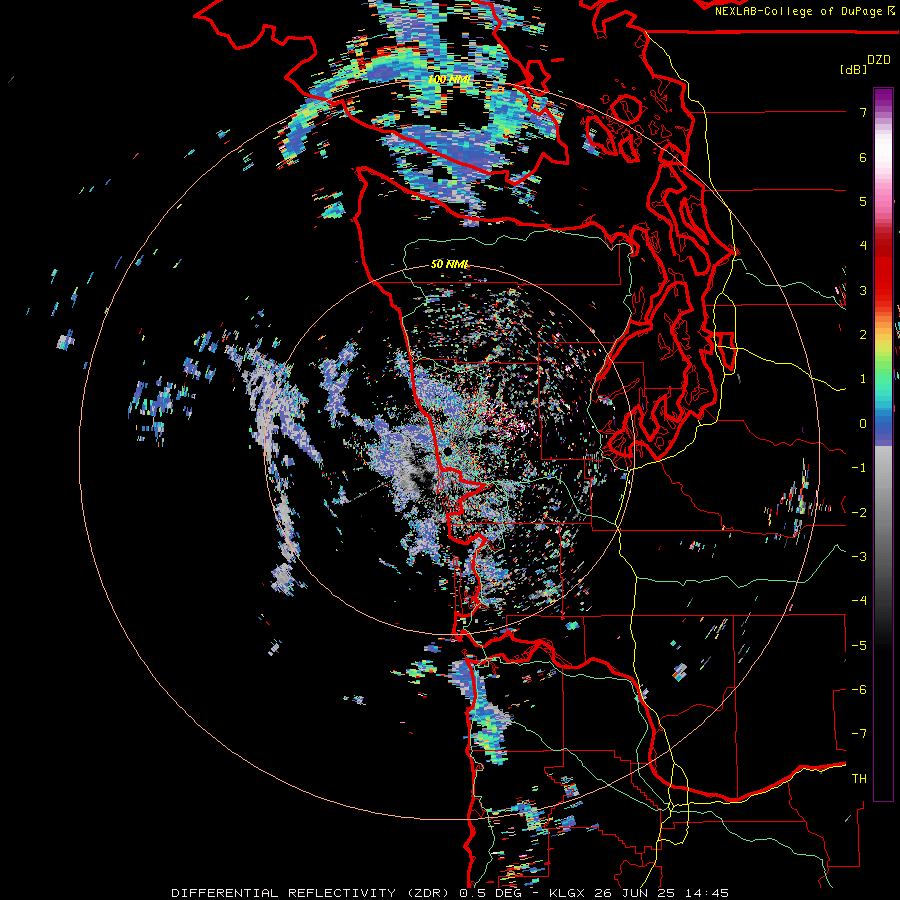Click the 7 value on color scale
The height and width of the screenshot is (900, 900).
(863, 112)
